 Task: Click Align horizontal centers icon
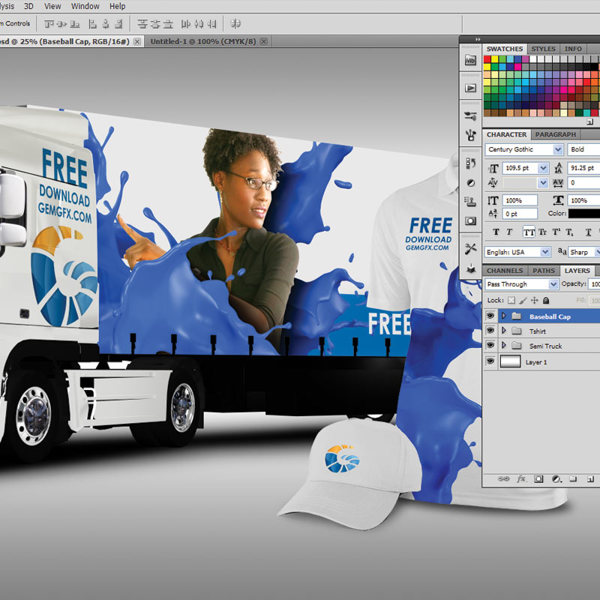point(106,24)
